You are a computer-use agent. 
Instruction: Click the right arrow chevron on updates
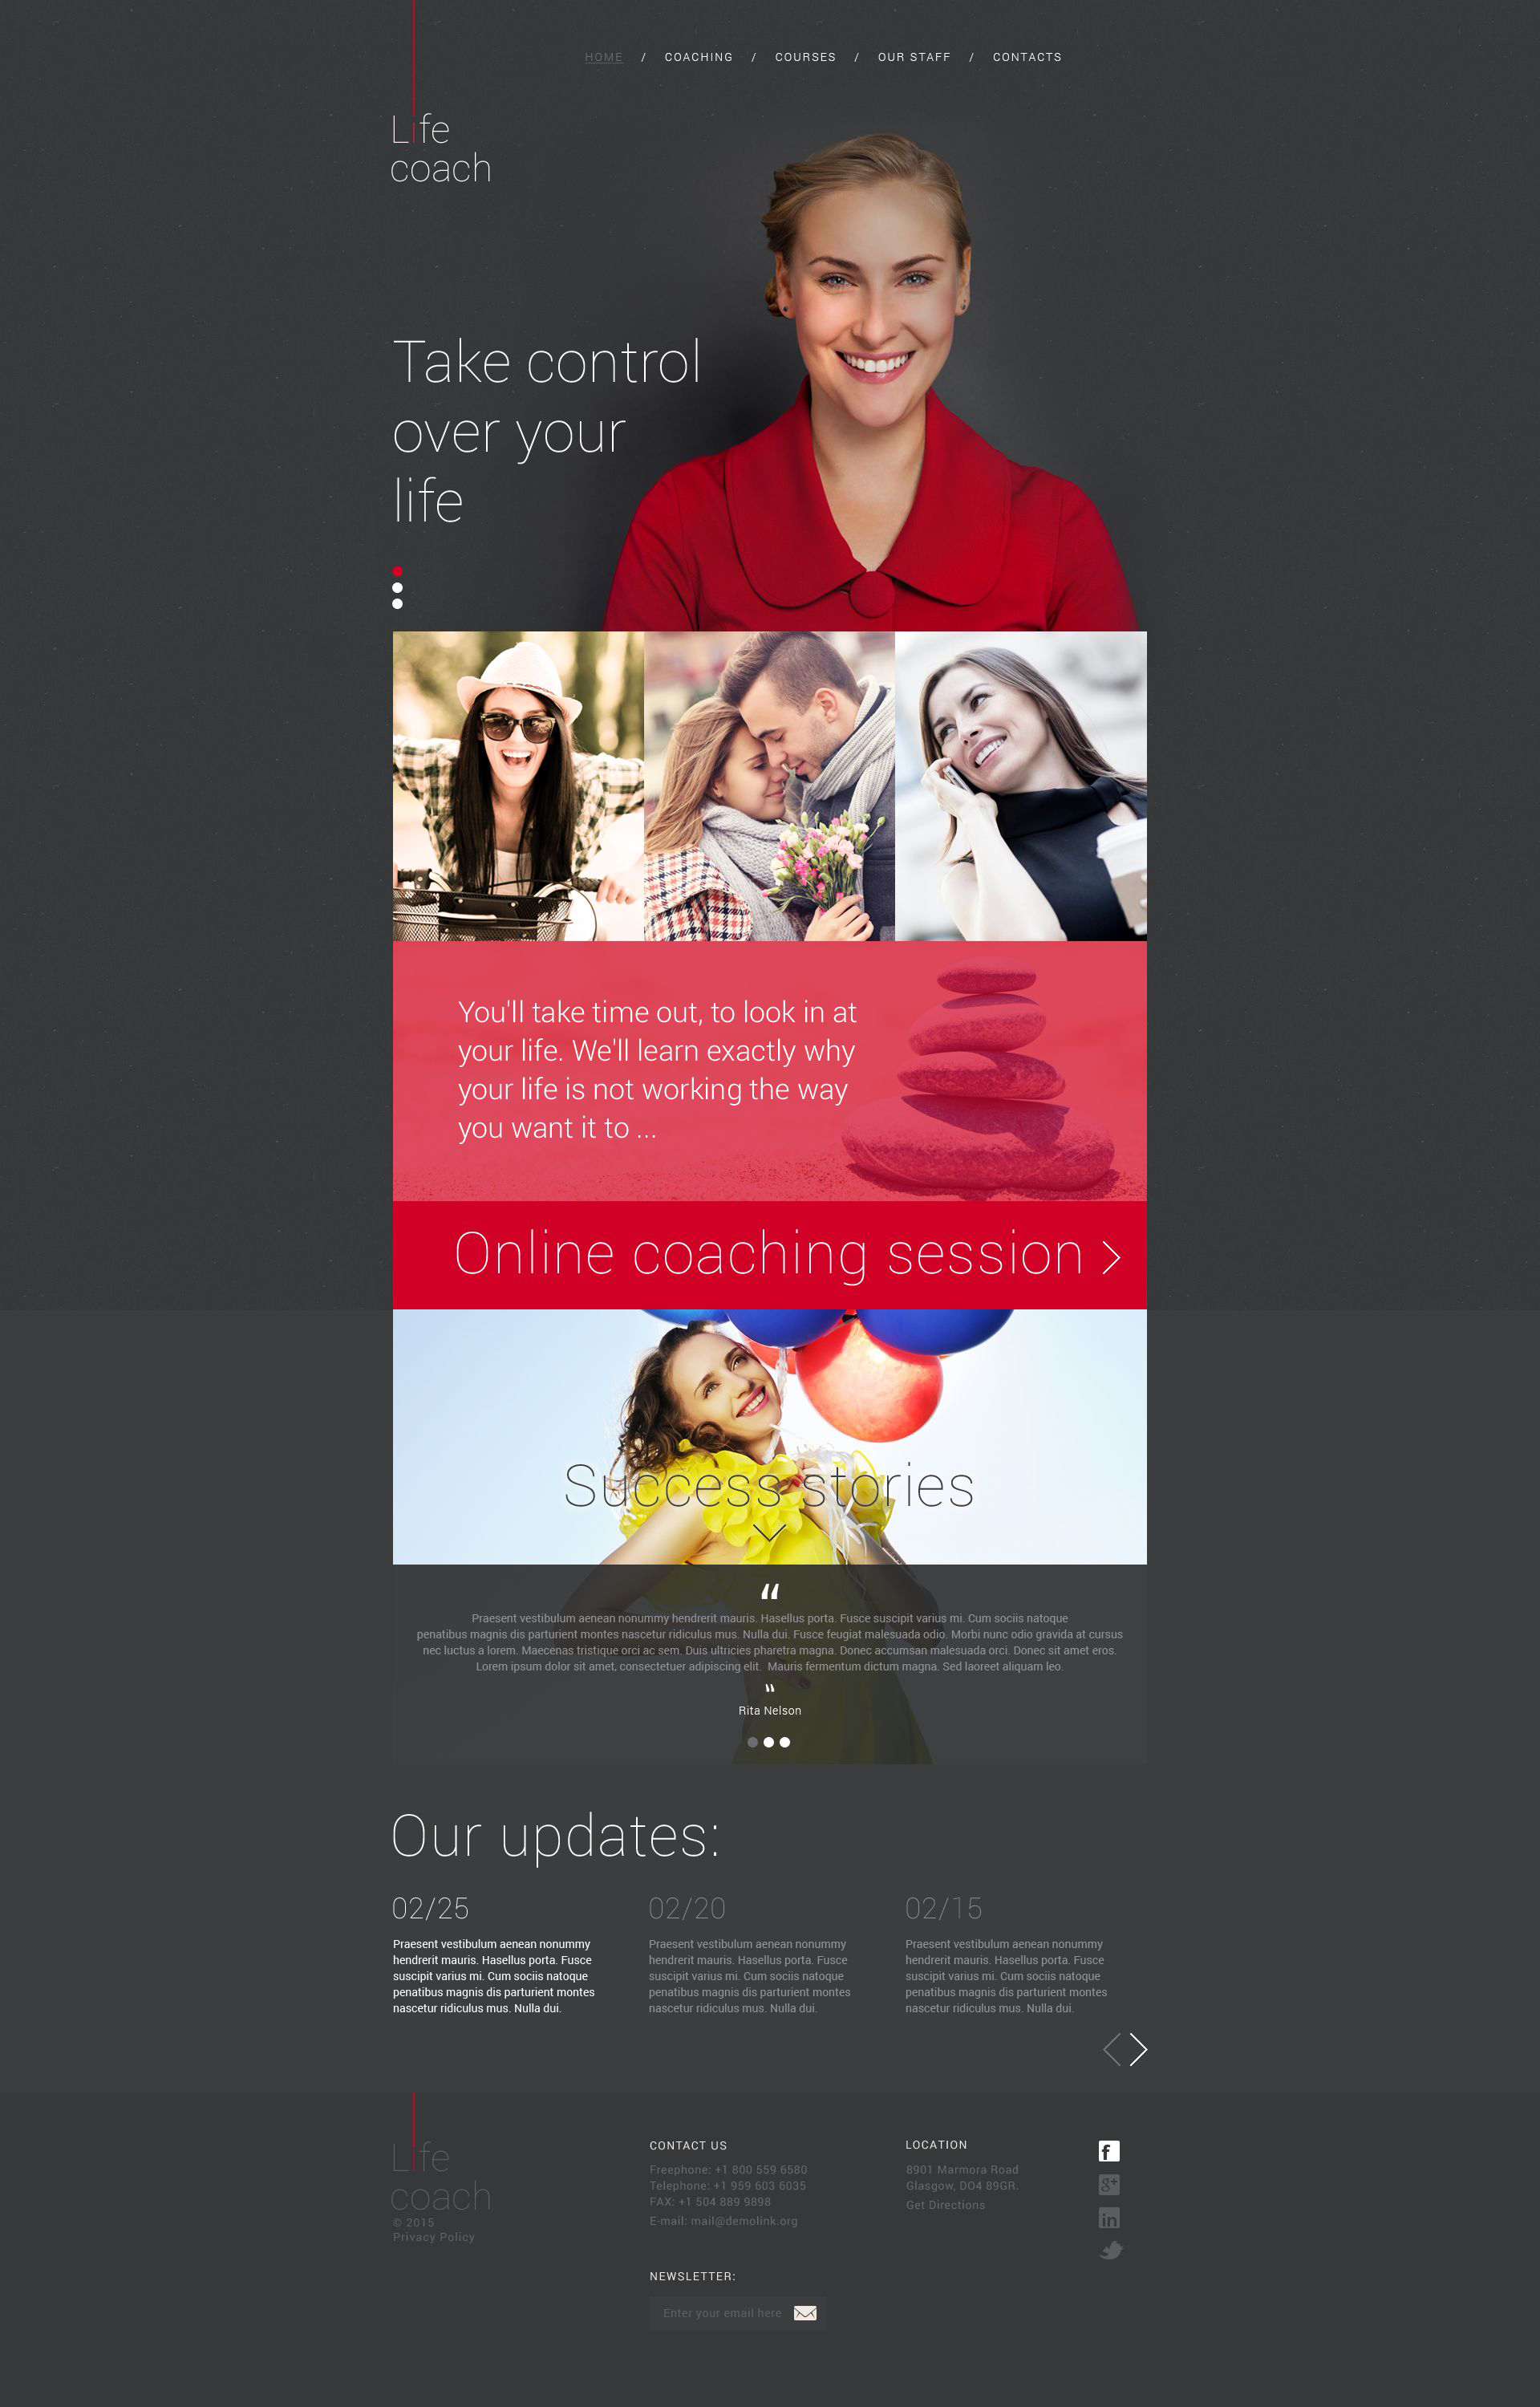click(1137, 2049)
